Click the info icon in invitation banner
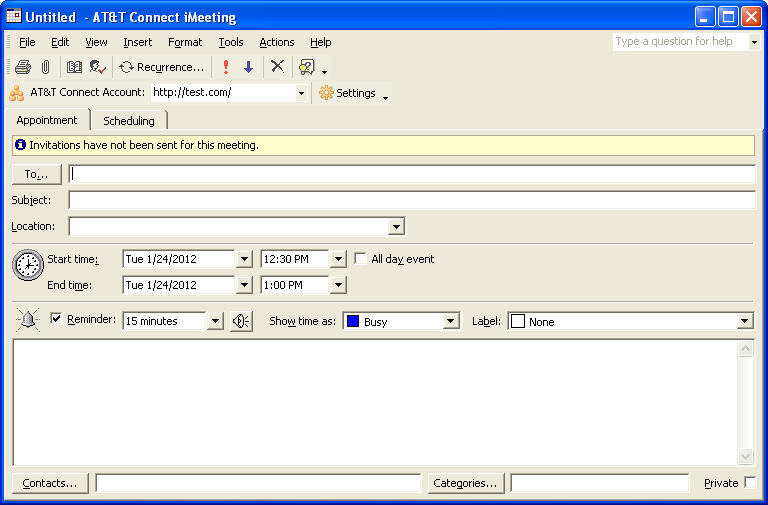Image resolution: width=768 pixels, height=505 pixels. click(x=21, y=144)
